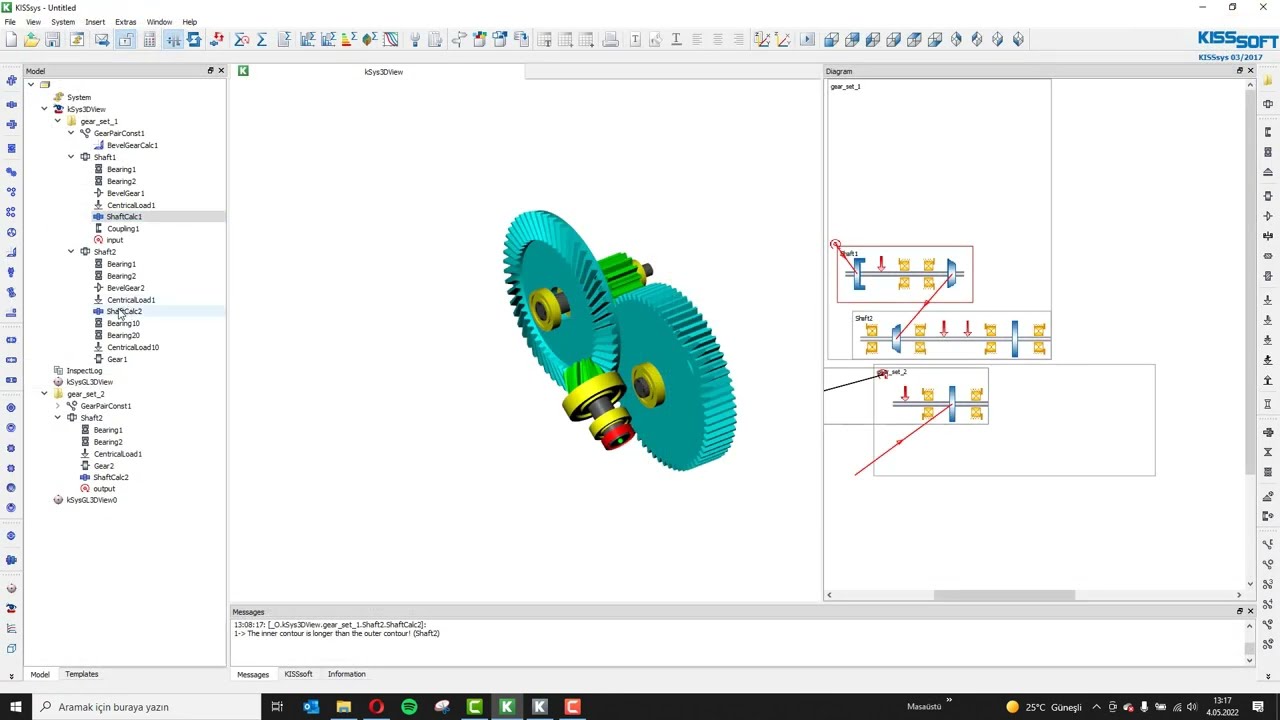
Task: Close the Diagram panel
Action: pos(1250,71)
